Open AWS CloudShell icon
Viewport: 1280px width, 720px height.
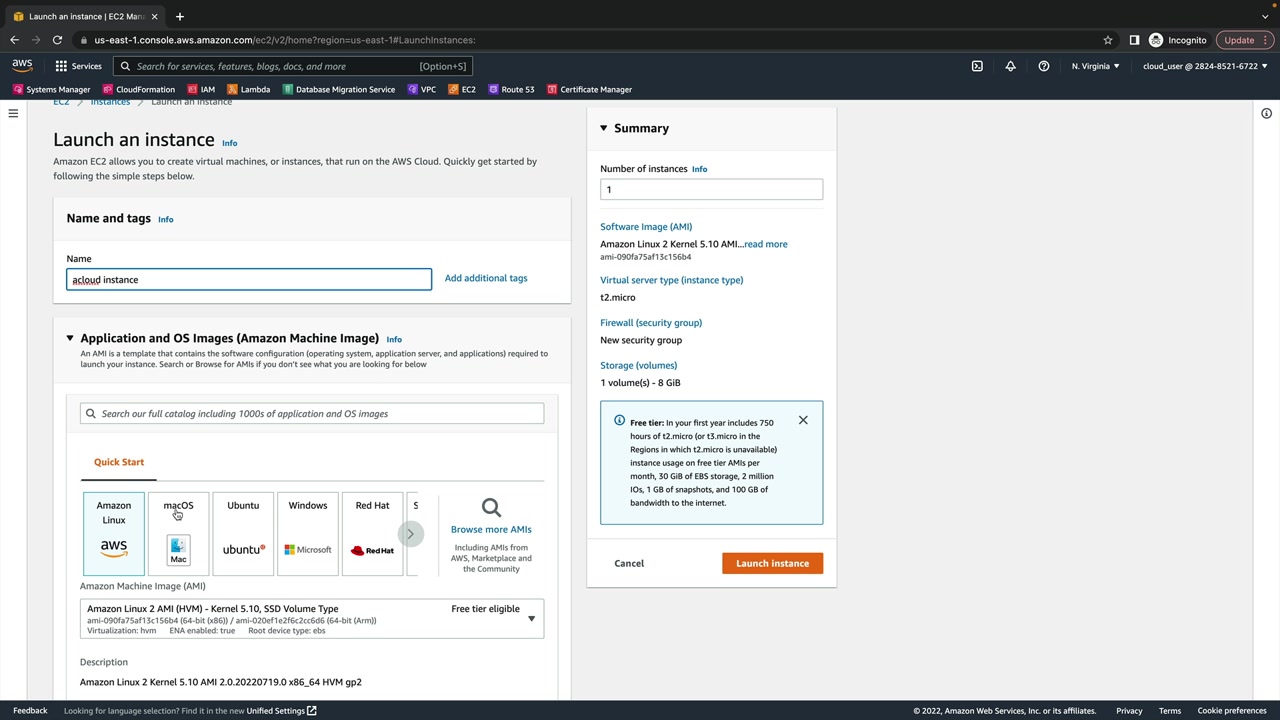click(977, 66)
